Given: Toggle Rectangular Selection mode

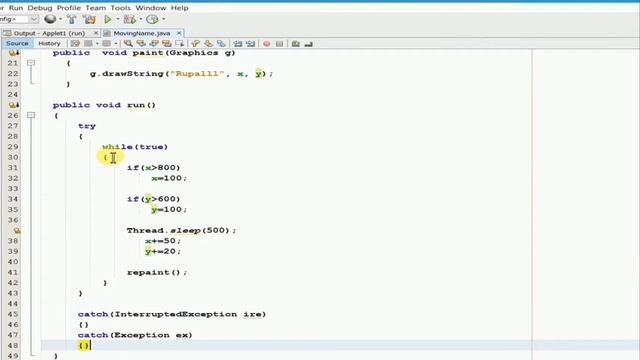Looking at the screenshot, I should (x=180, y=43).
